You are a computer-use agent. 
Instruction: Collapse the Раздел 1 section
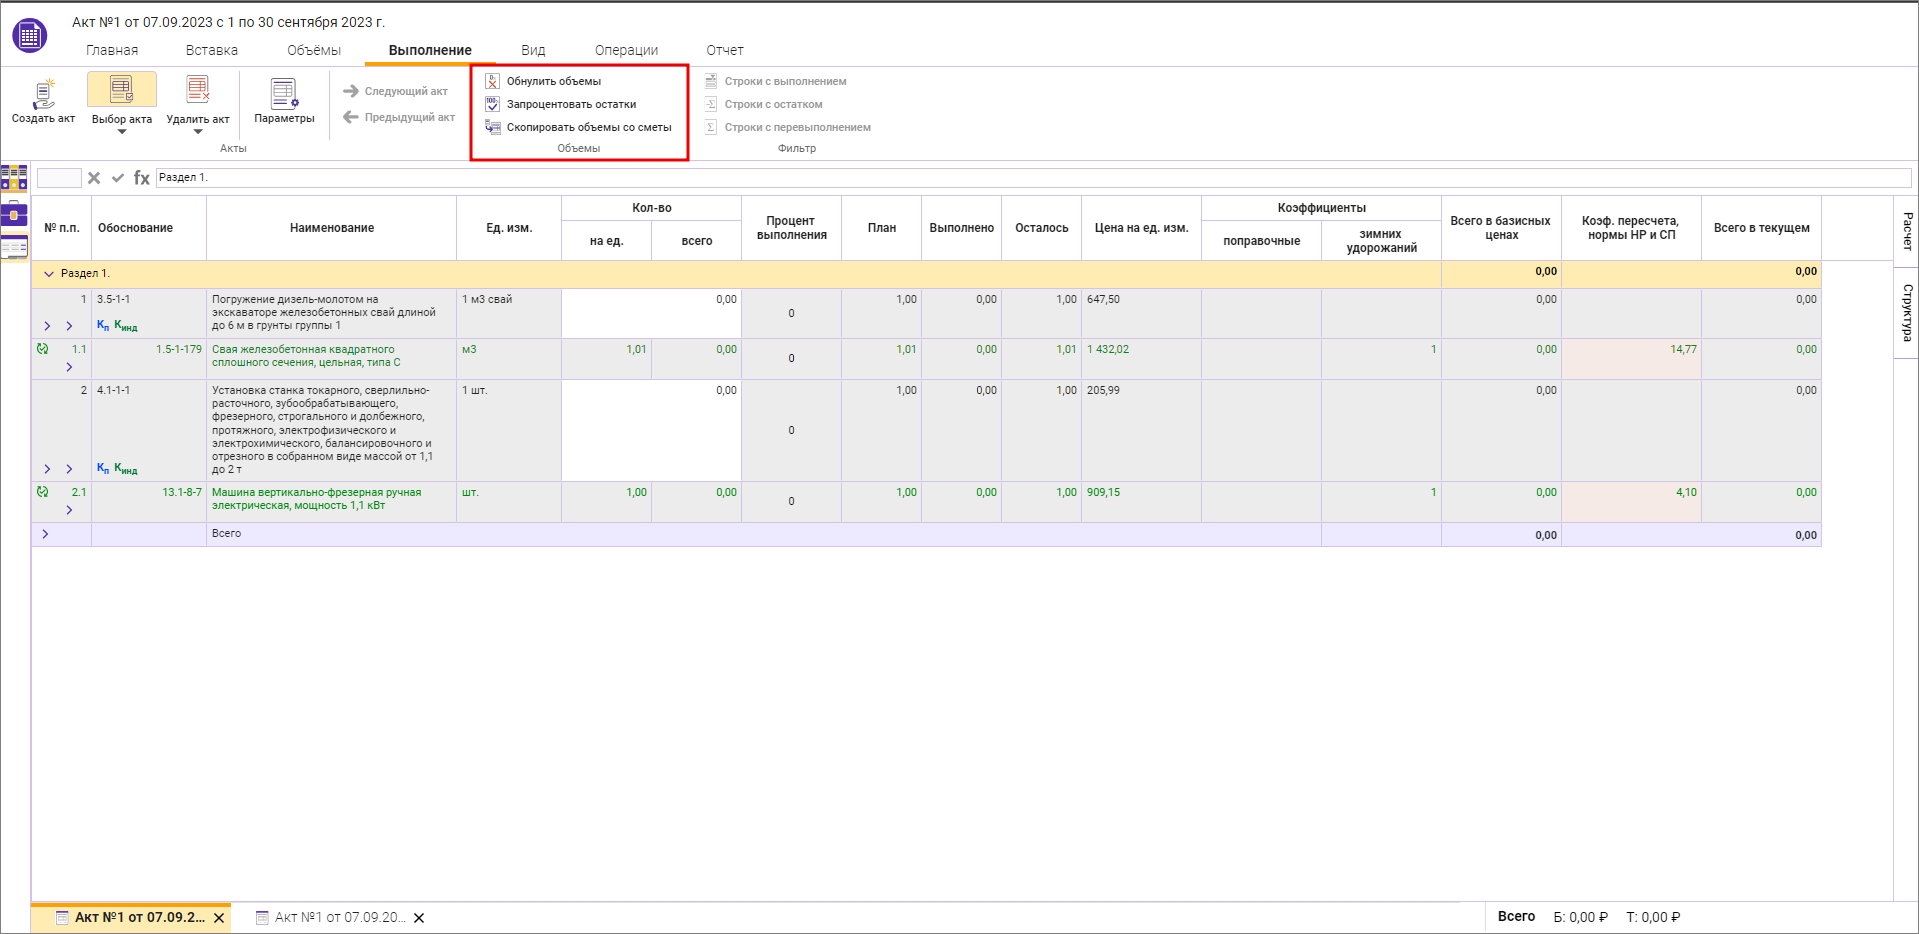[x=48, y=274]
